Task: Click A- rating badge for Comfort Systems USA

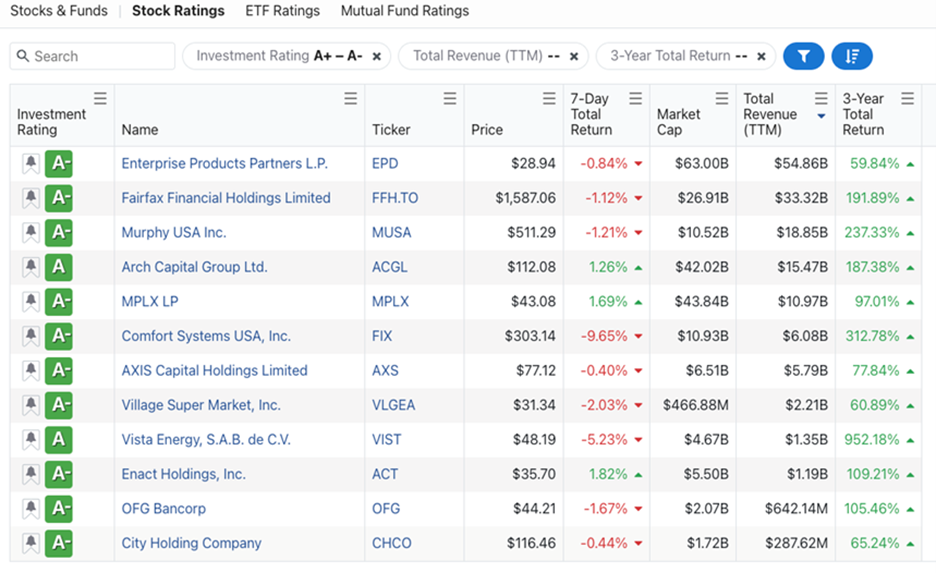Action: (58, 336)
